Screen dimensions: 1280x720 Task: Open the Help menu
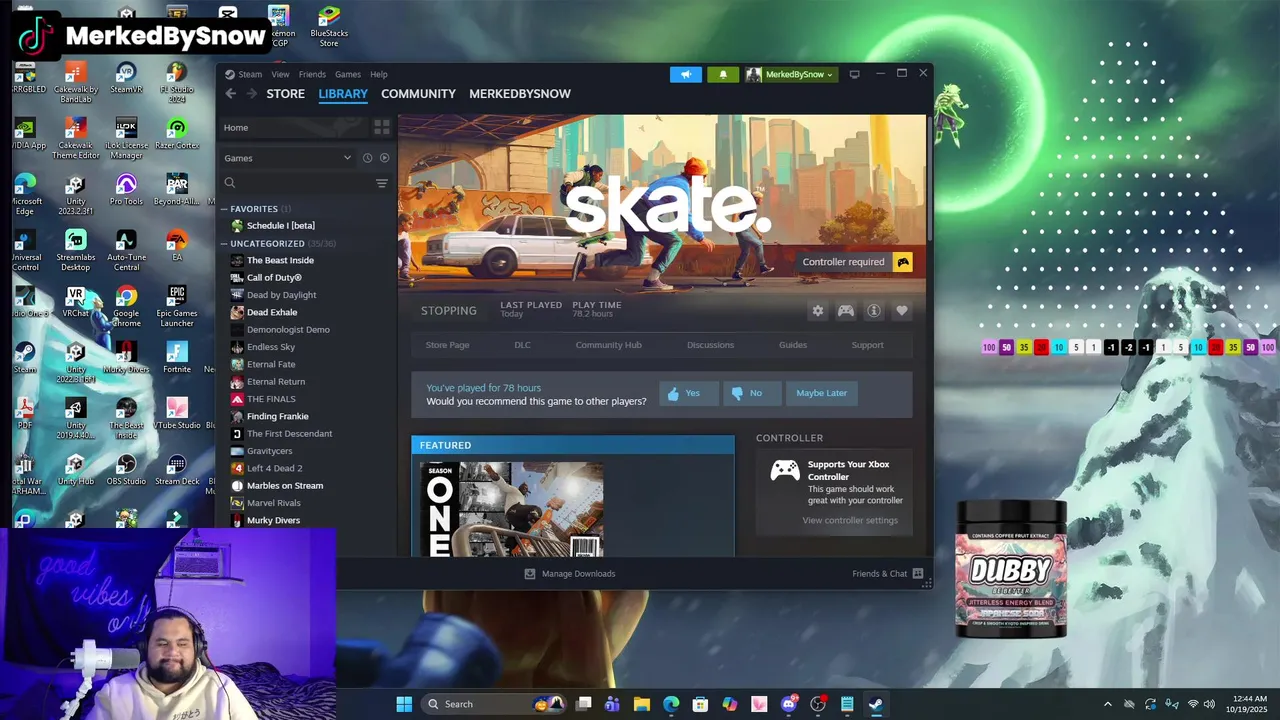coord(379,74)
